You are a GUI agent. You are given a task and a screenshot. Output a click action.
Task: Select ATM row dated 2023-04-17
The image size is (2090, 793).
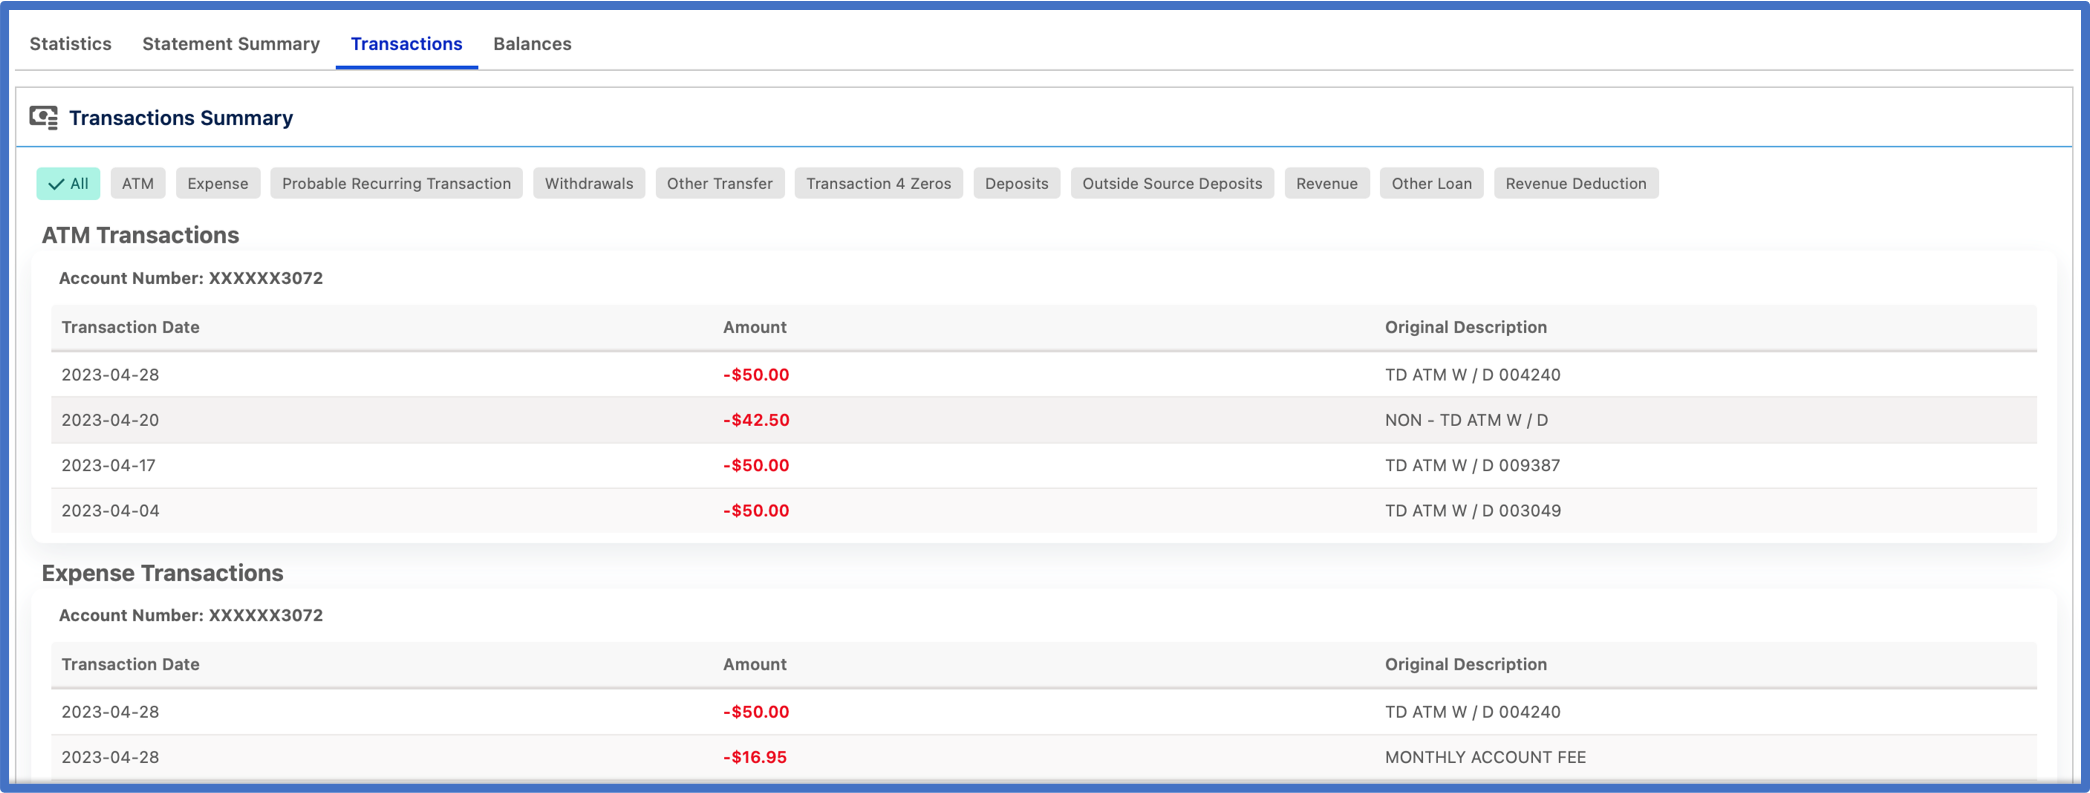[1044, 465]
